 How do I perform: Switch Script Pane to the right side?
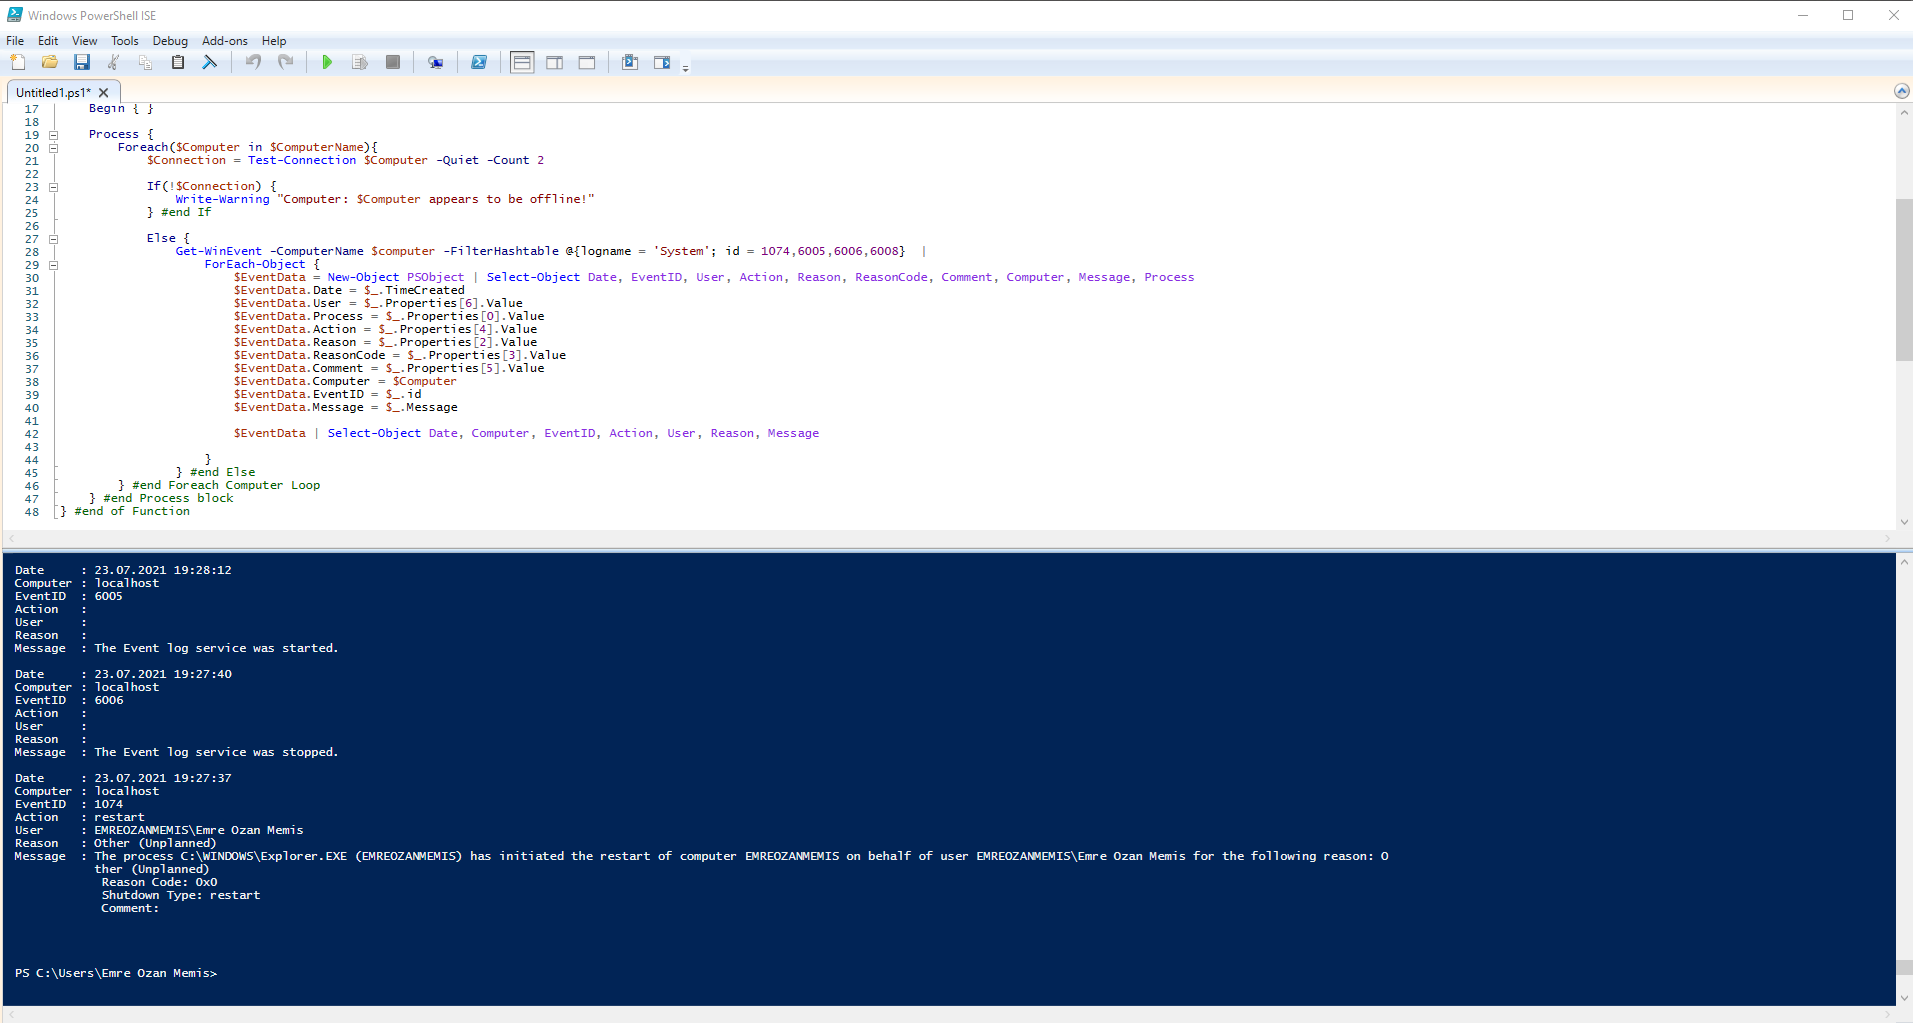point(555,62)
